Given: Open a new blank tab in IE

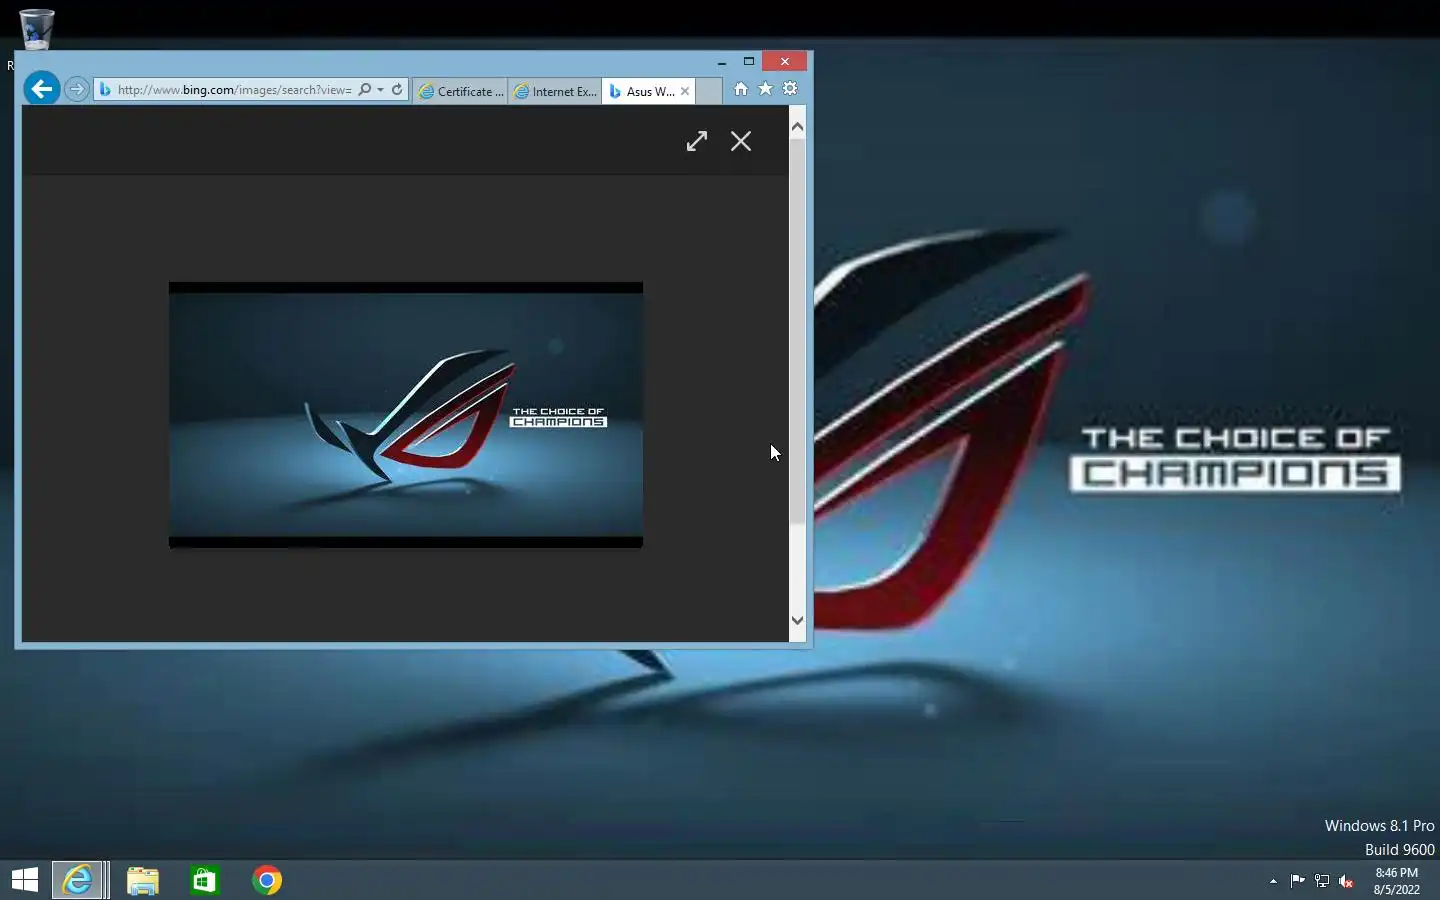Looking at the screenshot, I should pyautogui.click(x=709, y=91).
